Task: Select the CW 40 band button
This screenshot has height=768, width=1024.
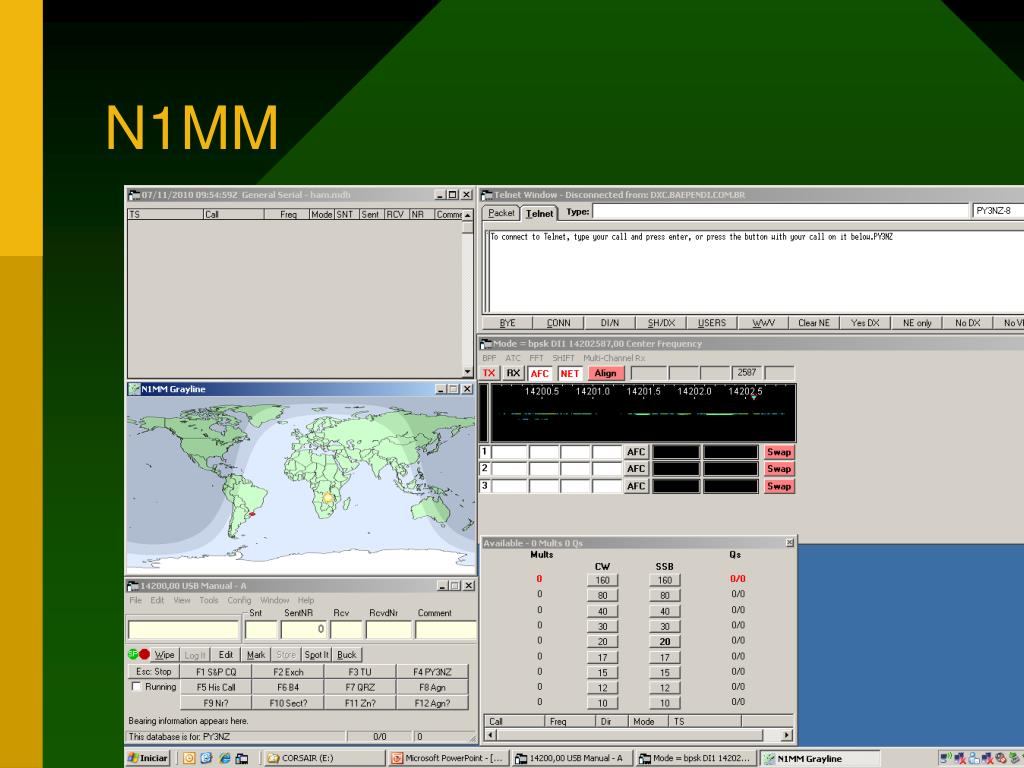Action: click(x=602, y=611)
